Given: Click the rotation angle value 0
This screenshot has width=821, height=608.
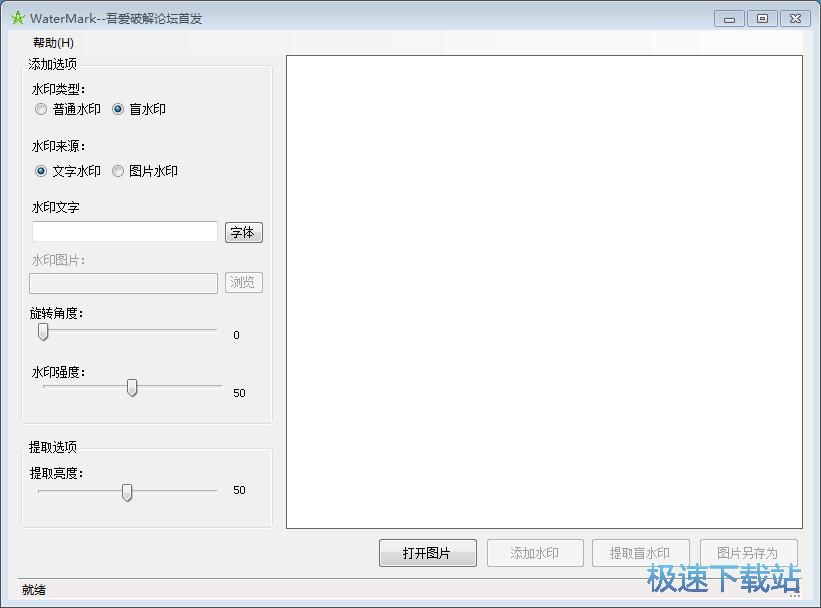Looking at the screenshot, I should (x=236, y=335).
